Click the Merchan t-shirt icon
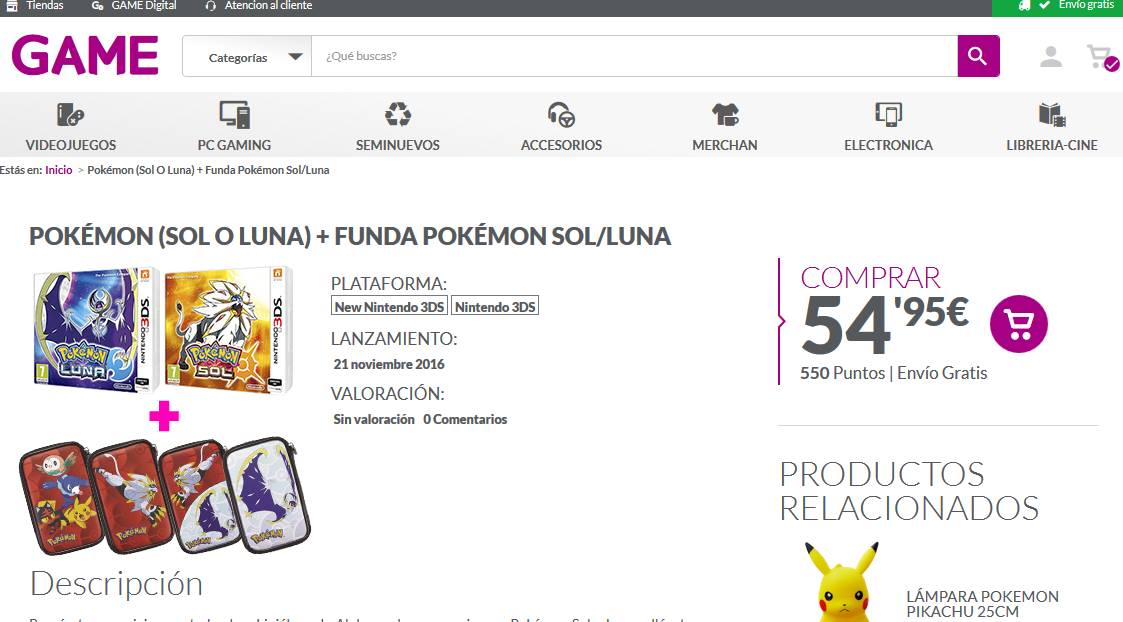1123x622 pixels. coord(725,115)
